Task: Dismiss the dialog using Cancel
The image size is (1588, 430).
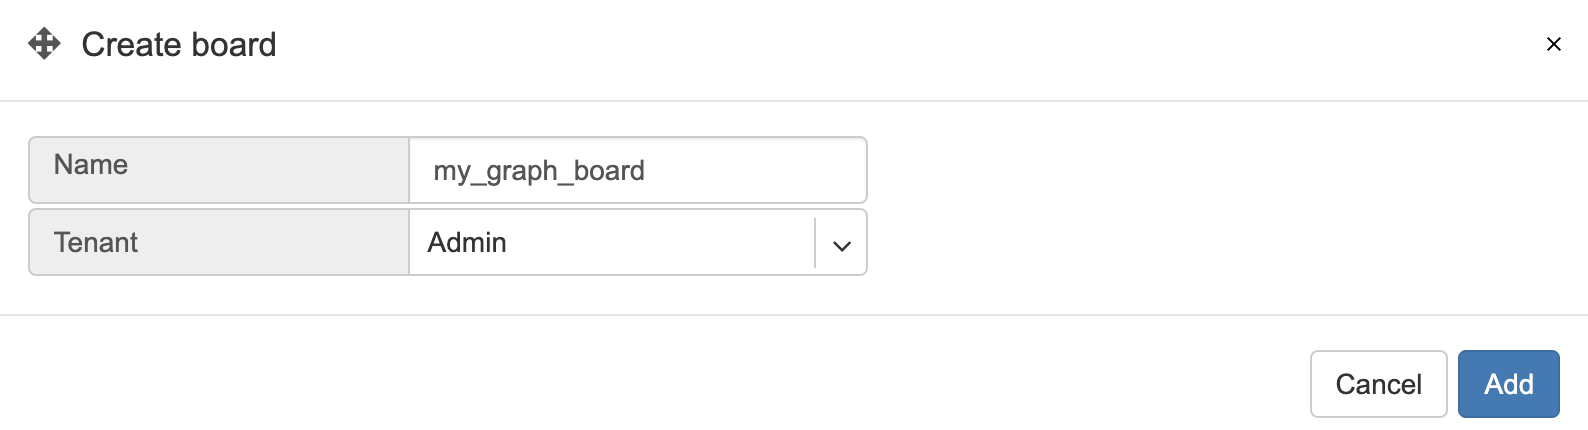Action: click(1378, 384)
